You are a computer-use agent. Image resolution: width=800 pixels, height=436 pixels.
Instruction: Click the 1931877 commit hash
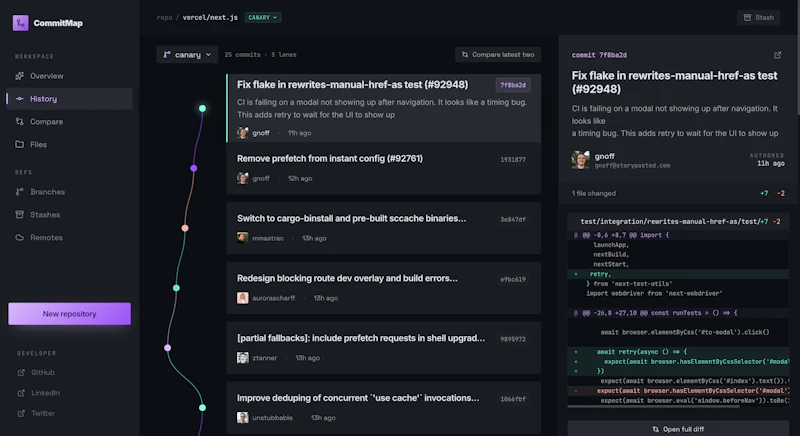[513, 160]
